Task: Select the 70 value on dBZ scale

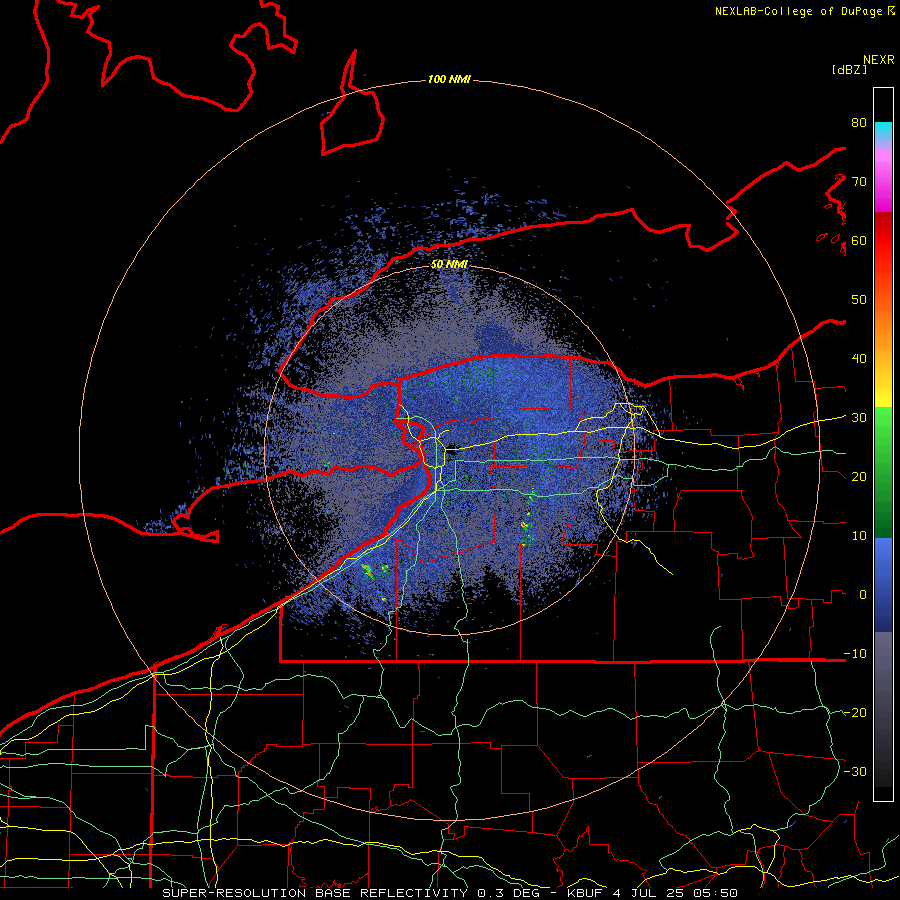Action: pos(859,181)
